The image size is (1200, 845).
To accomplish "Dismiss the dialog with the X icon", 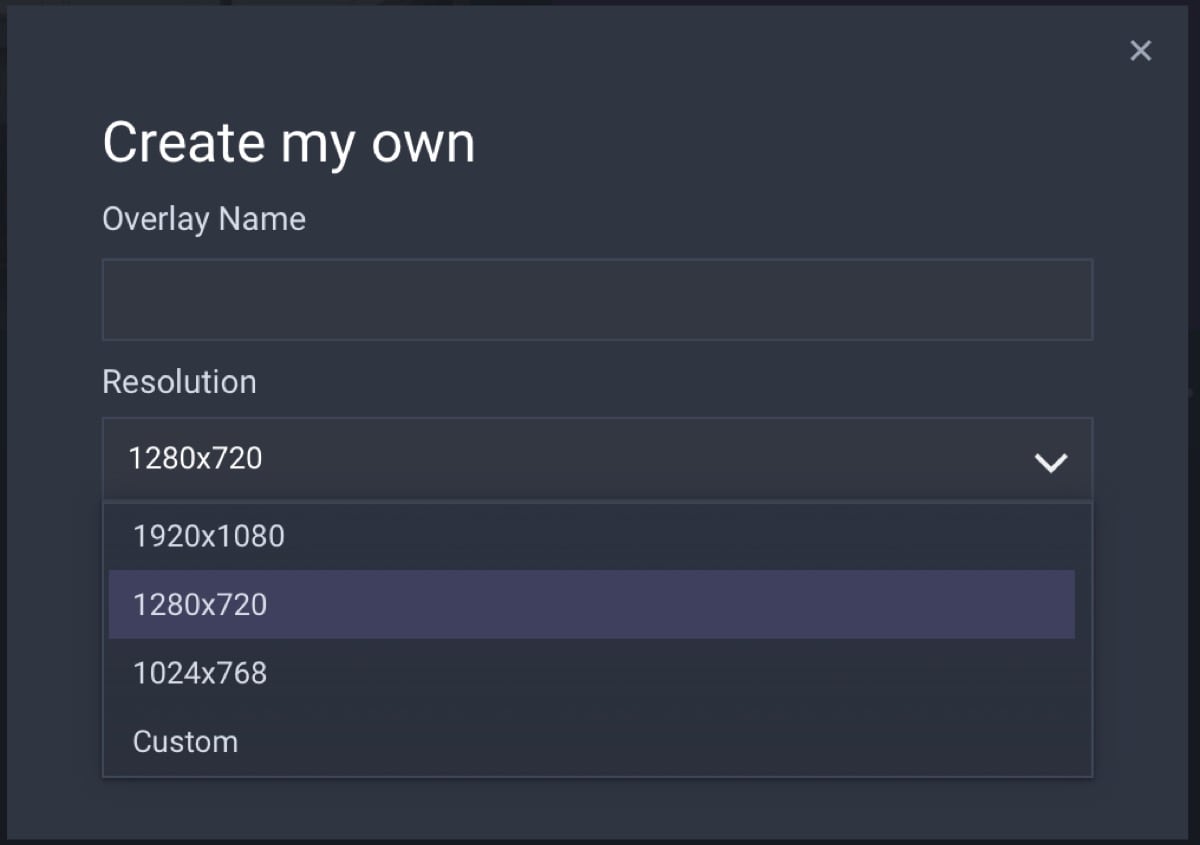I will 1140,51.
